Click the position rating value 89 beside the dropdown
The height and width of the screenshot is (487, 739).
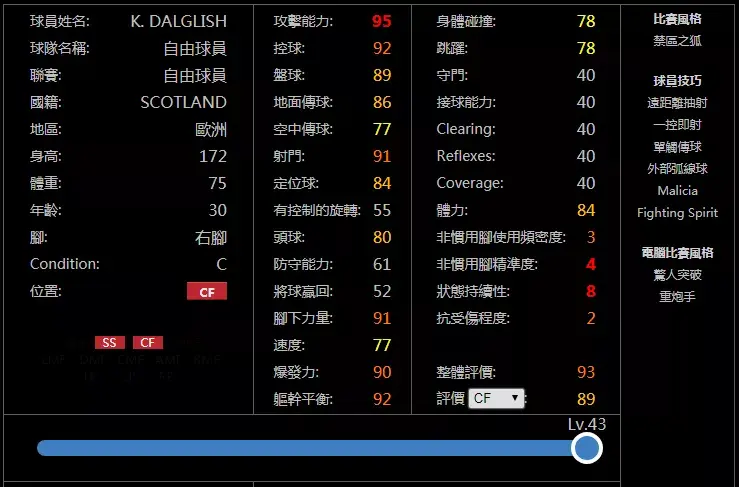tap(586, 399)
